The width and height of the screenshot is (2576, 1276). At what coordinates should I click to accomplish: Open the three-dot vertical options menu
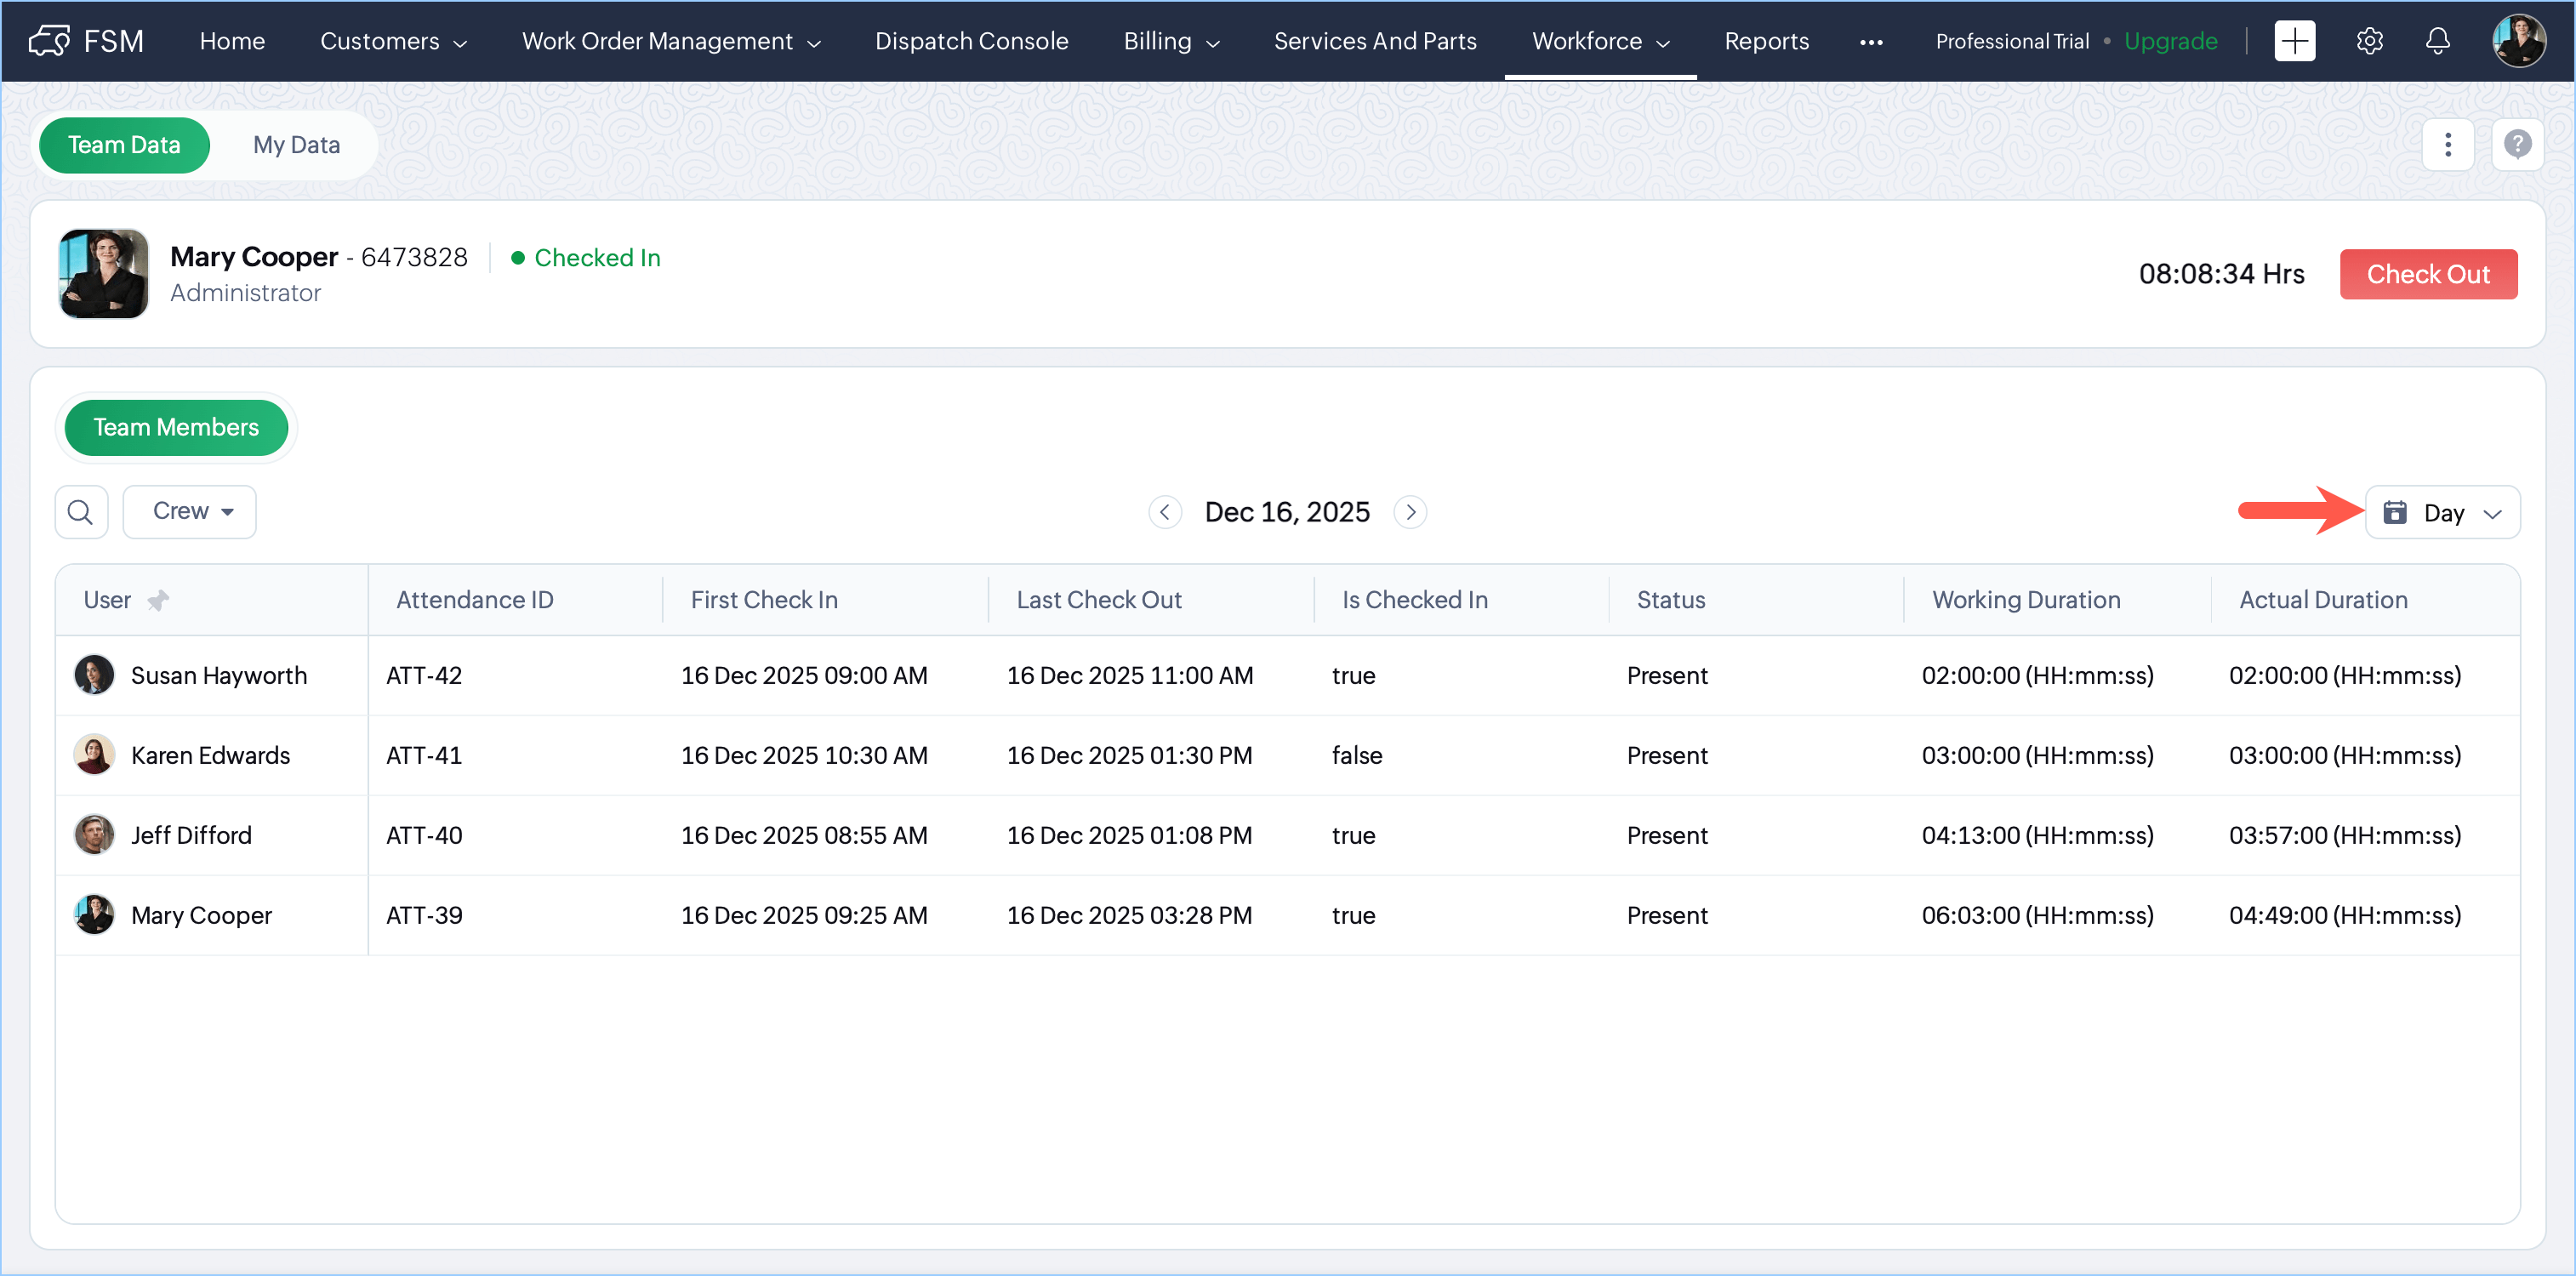[2447, 145]
